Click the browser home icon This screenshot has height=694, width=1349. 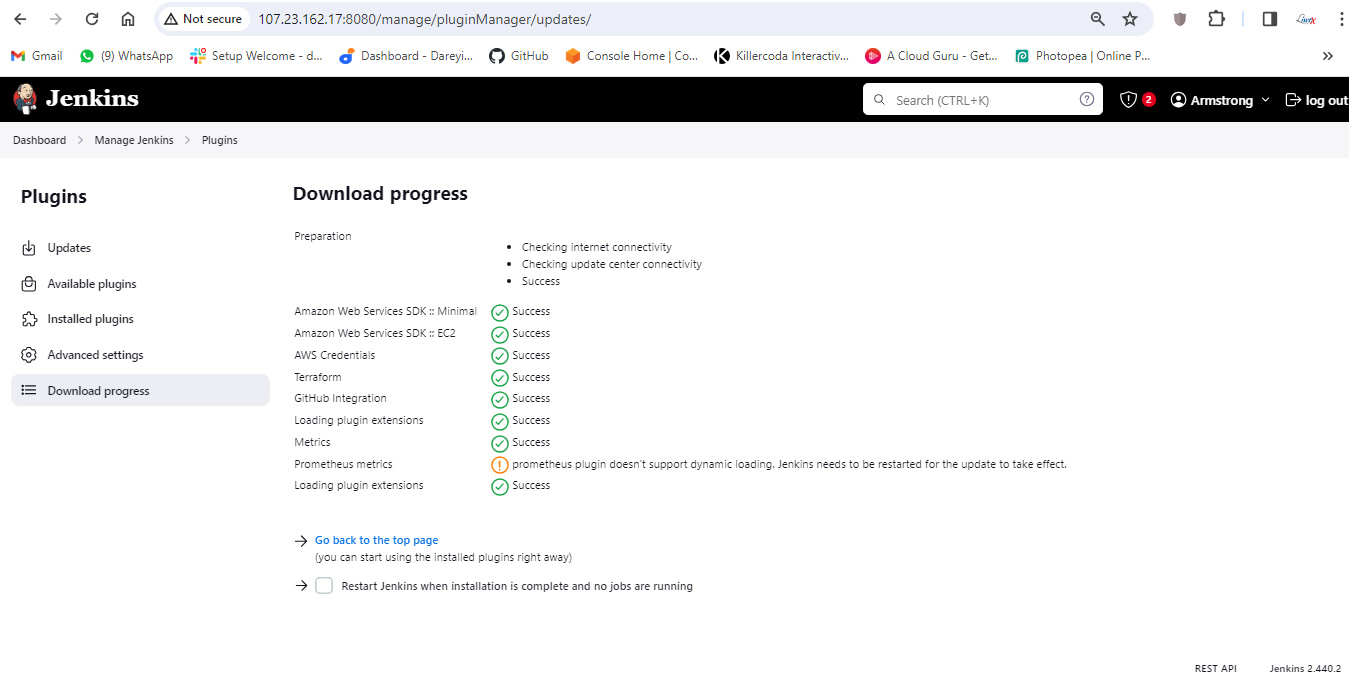click(x=128, y=19)
